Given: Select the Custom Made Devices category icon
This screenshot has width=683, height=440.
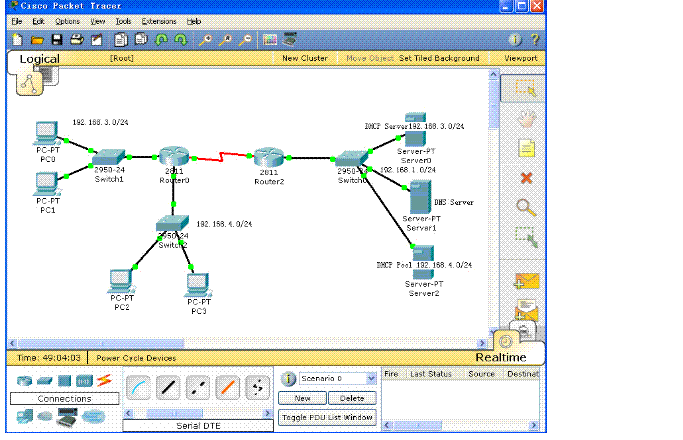Looking at the screenshot, I should click(67, 417).
